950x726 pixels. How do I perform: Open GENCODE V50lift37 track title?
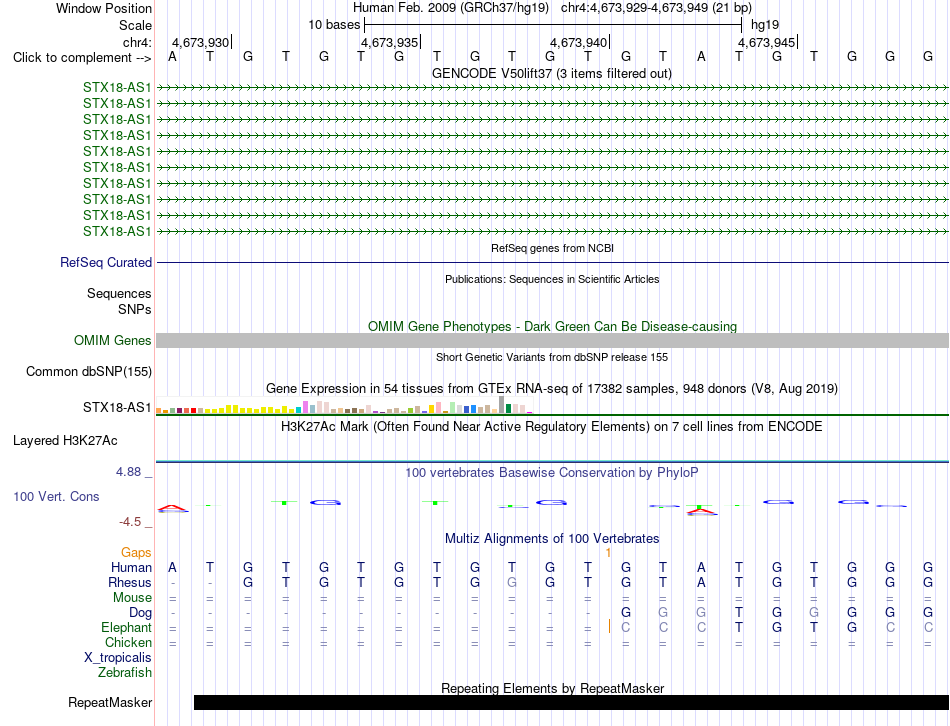[551, 73]
